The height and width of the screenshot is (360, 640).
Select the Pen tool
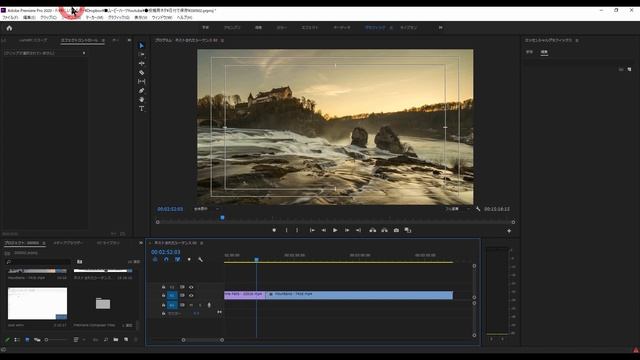(142, 91)
